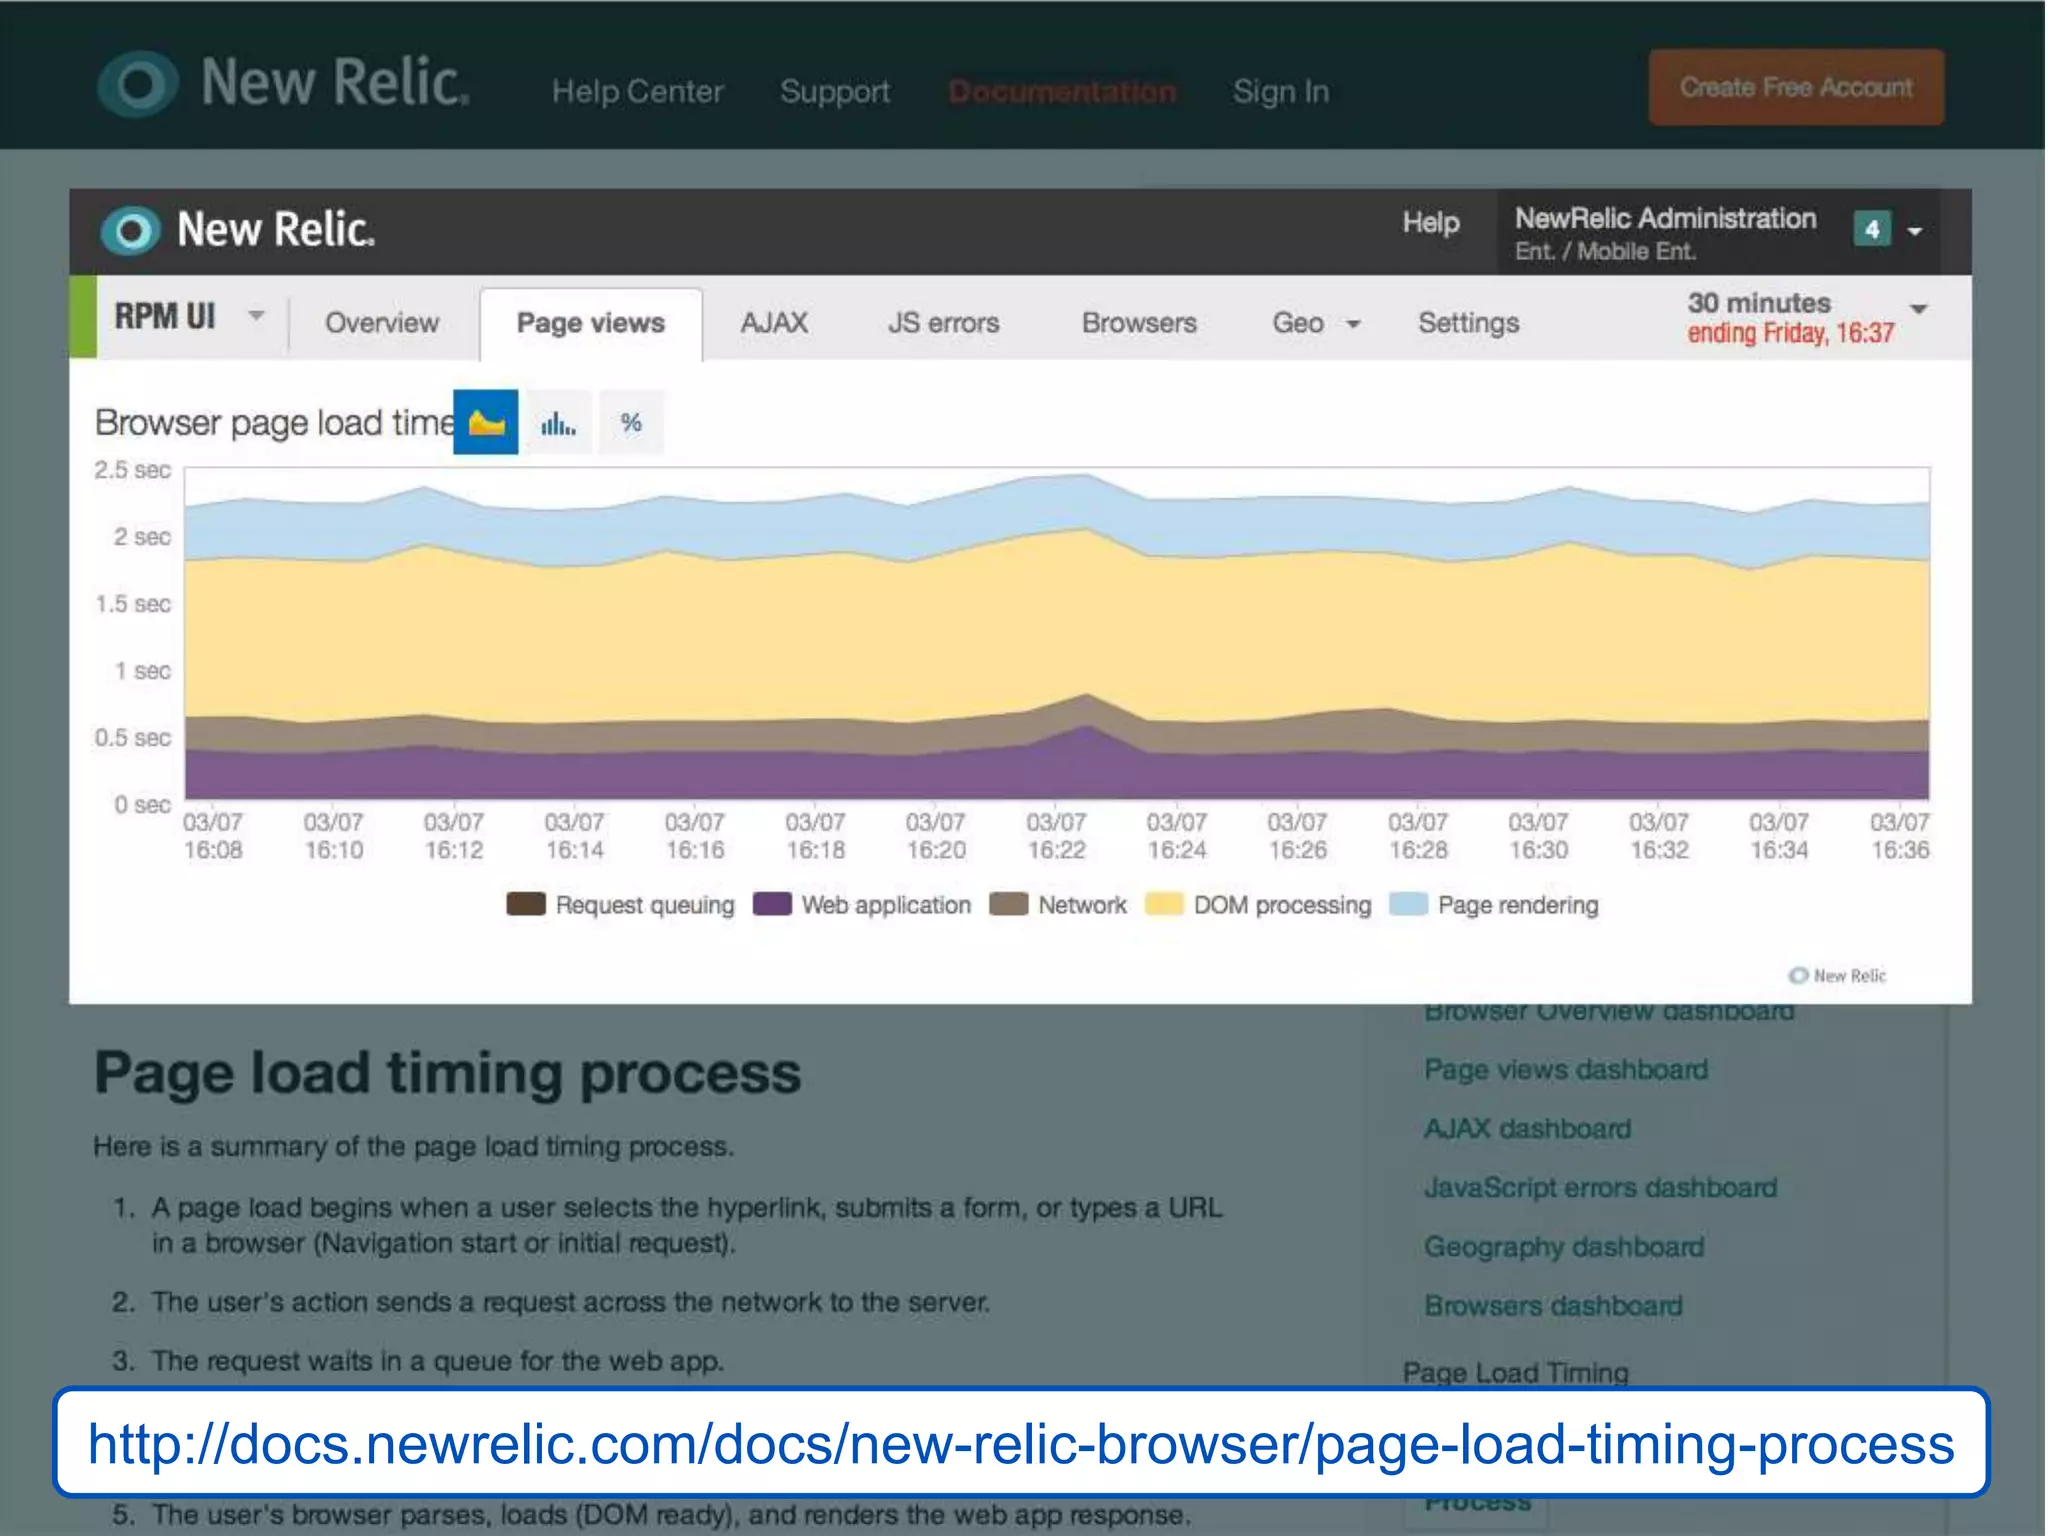Open the Browsers dashboard sidebar link
Viewport: 2048px width, 1536px height.
1553,1306
